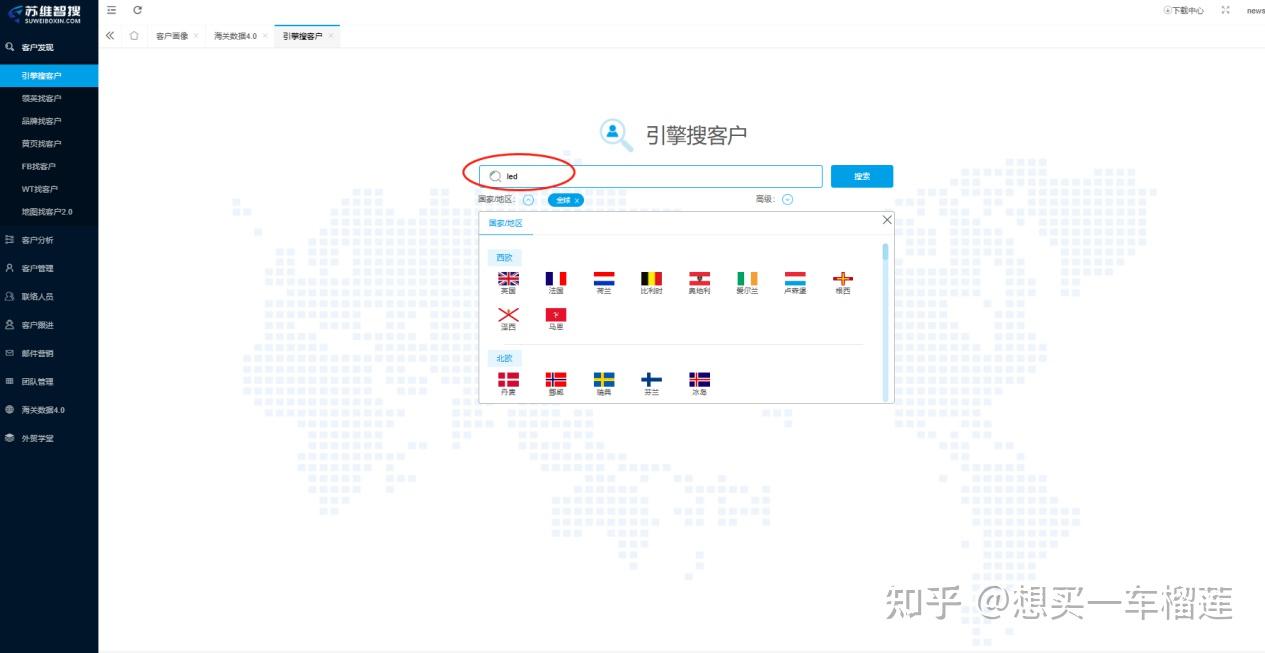
Task: Expand the 高级 options arrow
Action: pos(789,199)
